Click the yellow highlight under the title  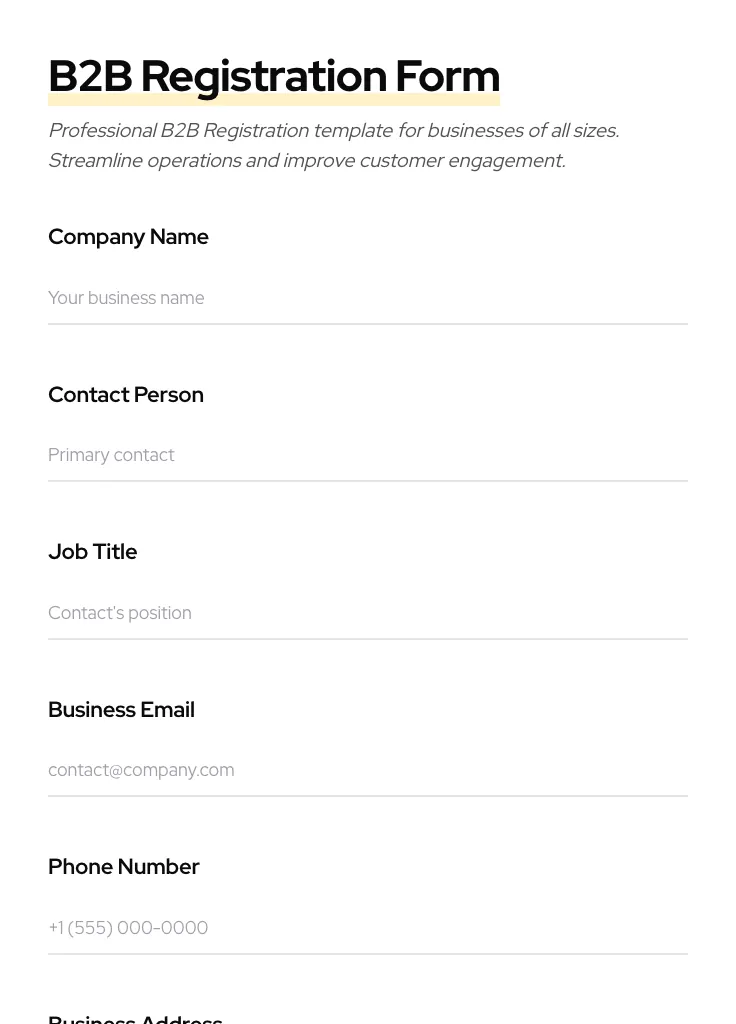[x=273, y=101]
